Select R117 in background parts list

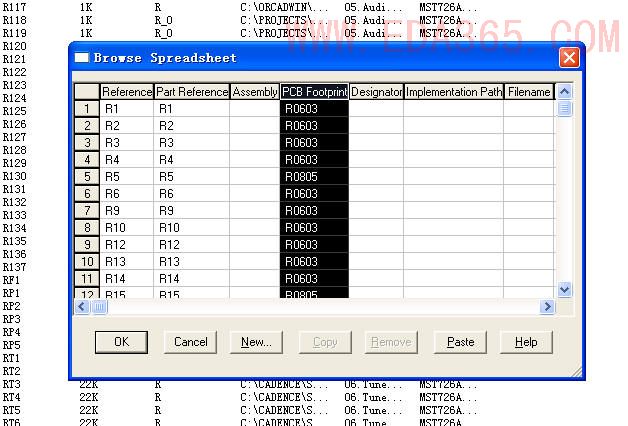click(14, 7)
